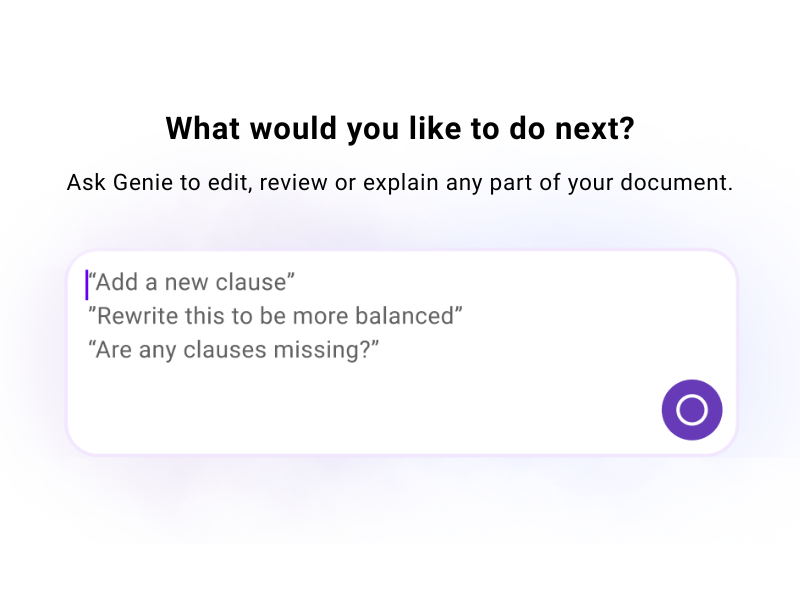The image size is (800, 600).
Task: Click the empty area below the suggestions
Action: tap(350, 410)
